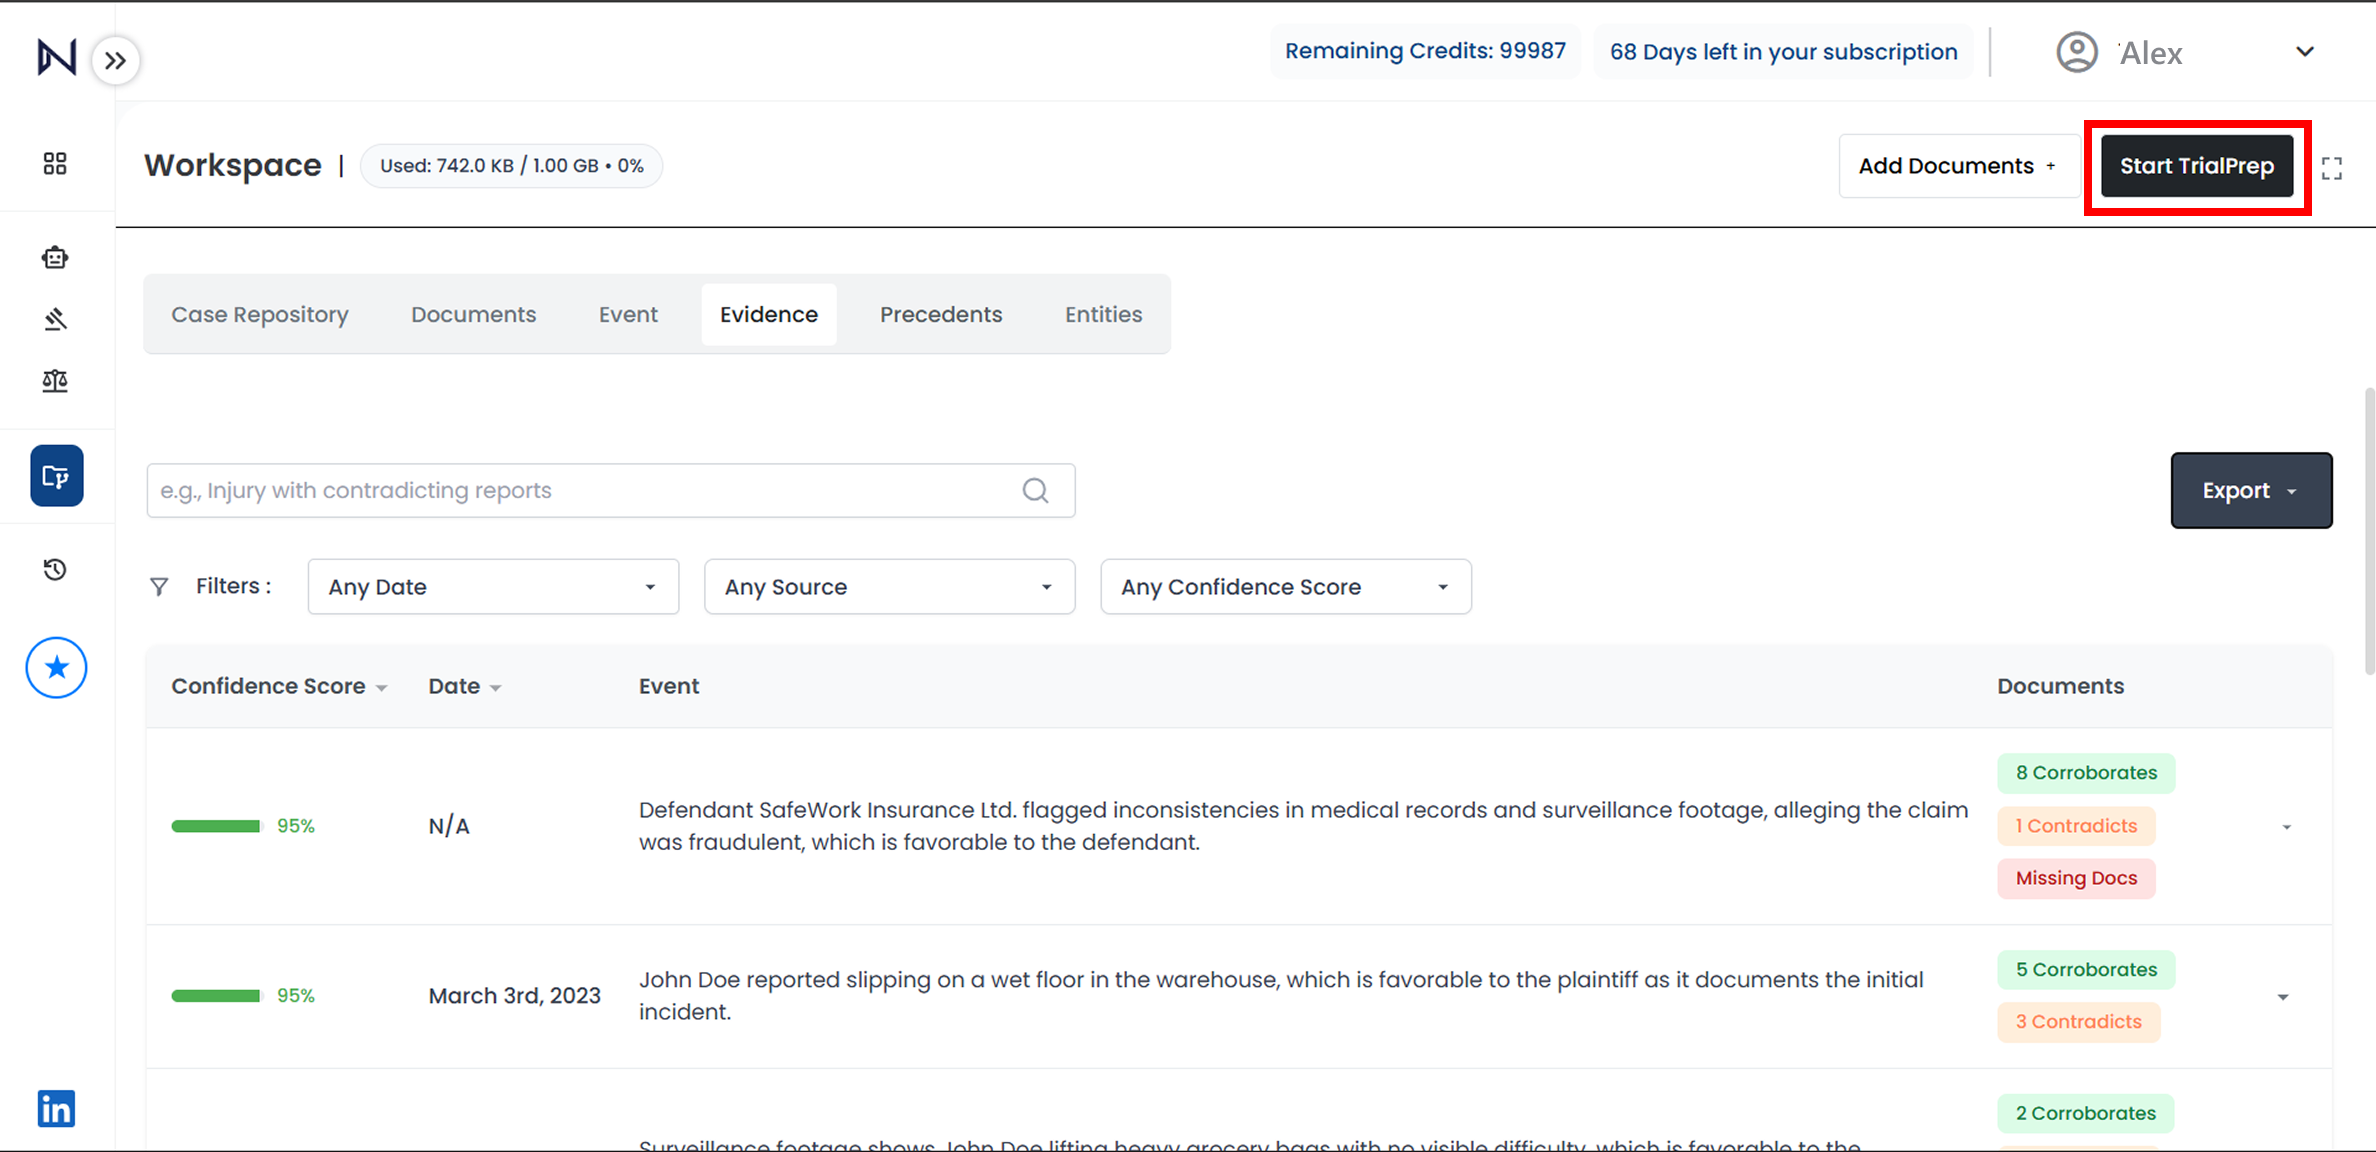
Task: Open the history clock icon
Action: 55,569
